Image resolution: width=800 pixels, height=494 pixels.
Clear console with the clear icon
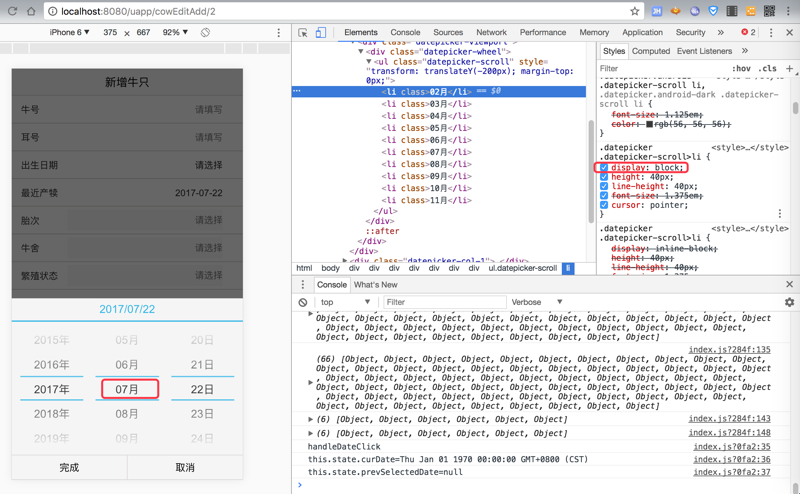(x=303, y=302)
